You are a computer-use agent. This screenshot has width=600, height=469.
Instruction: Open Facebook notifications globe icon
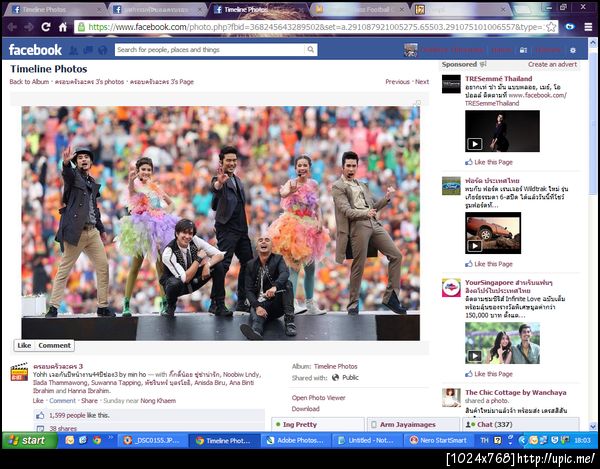(x=102, y=50)
